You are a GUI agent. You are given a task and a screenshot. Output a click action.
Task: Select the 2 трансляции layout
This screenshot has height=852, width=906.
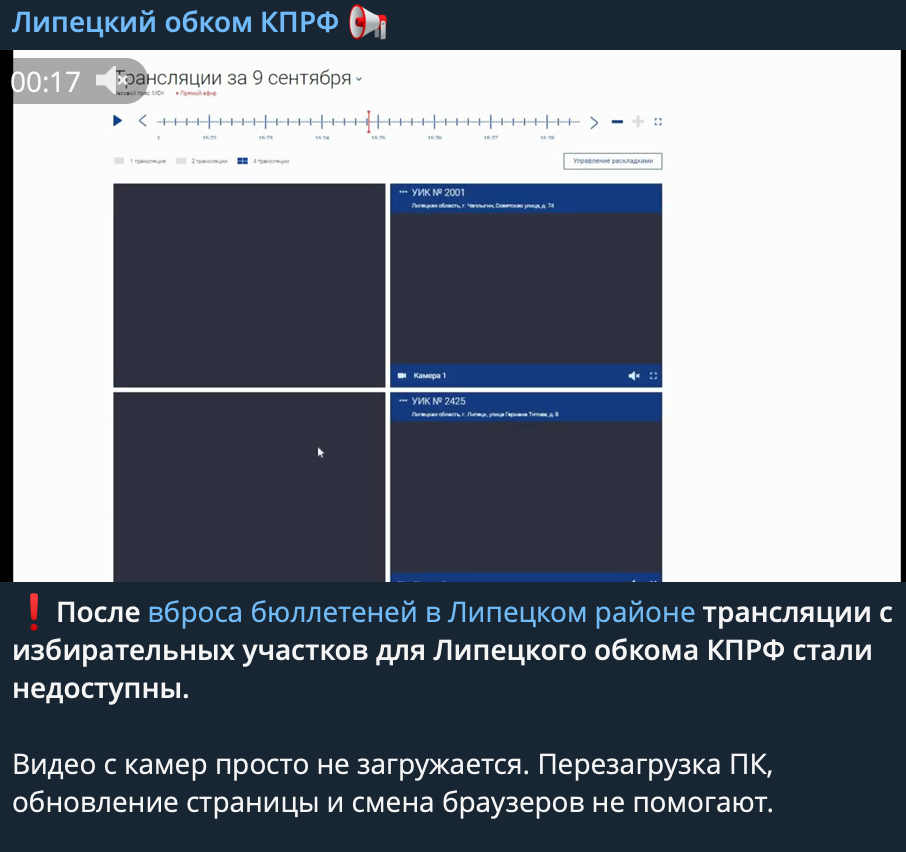click(x=202, y=161)
